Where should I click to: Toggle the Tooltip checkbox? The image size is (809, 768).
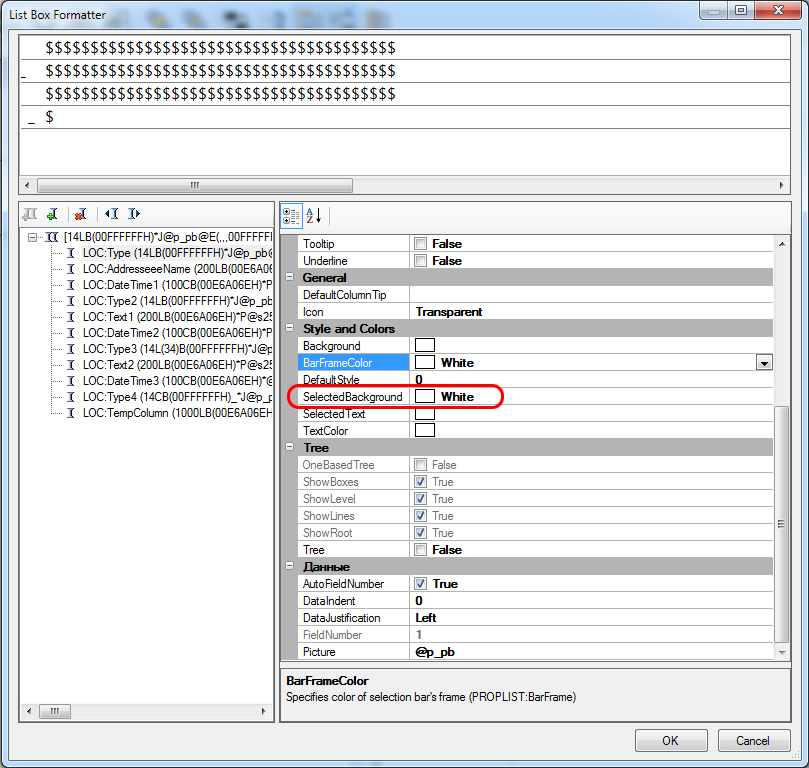coord(421,244)
